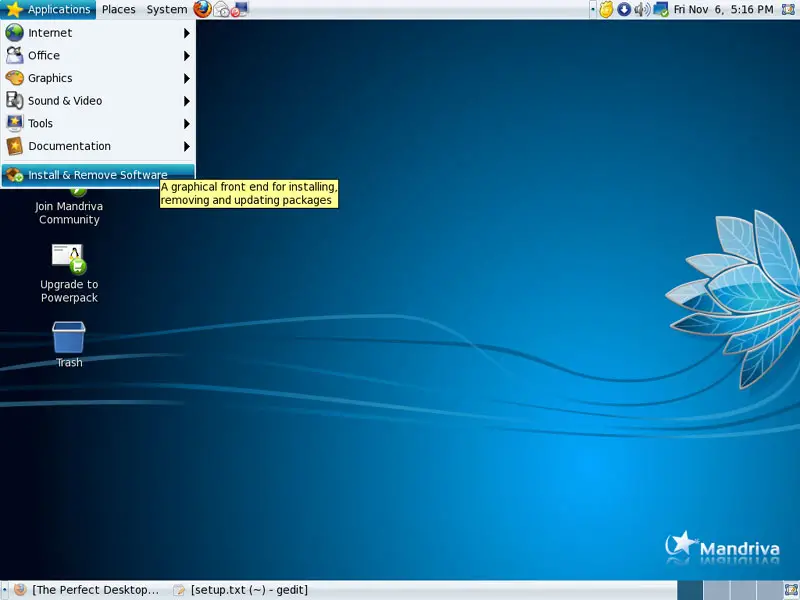800x600 pixels.
Task: Open the blue download-arrow update applet
Action: tap(623, 9)
